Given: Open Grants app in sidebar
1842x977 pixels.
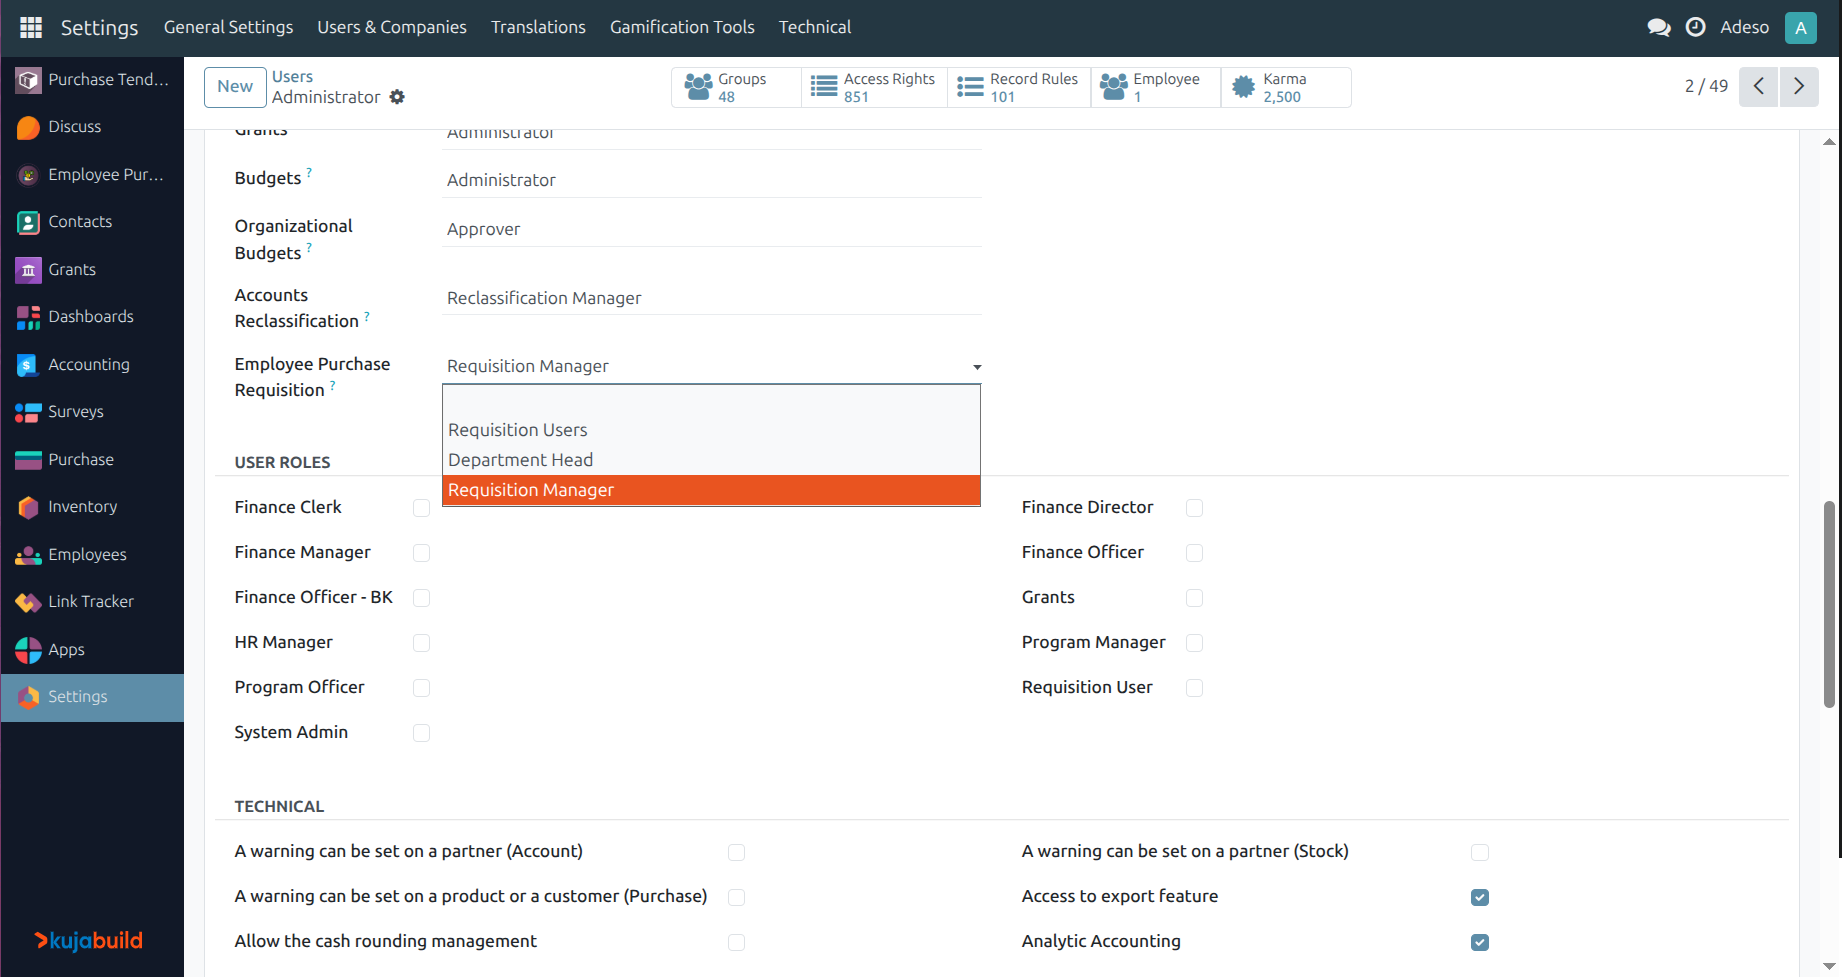Looking at the screenshot, I should [x=92, y=269].
